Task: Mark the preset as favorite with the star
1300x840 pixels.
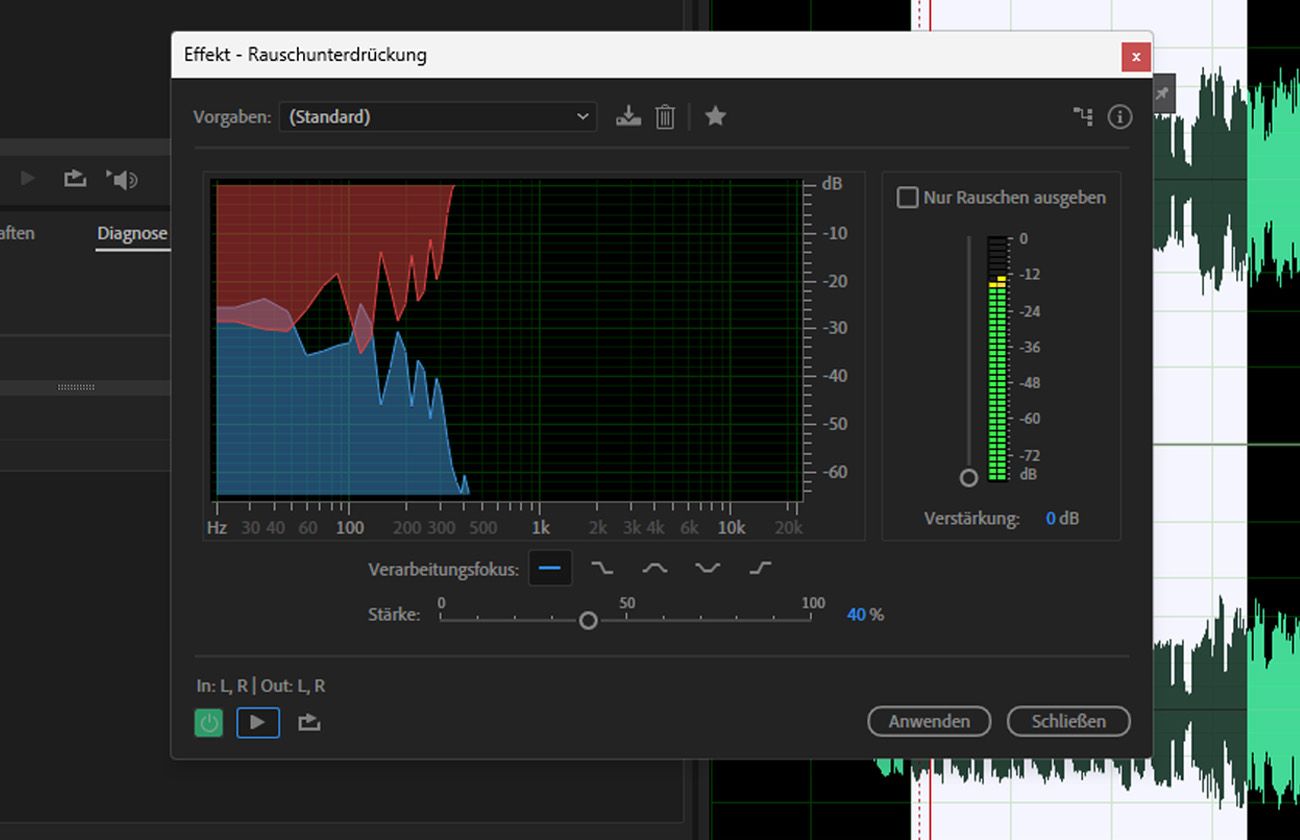Action: click(715, 117)
